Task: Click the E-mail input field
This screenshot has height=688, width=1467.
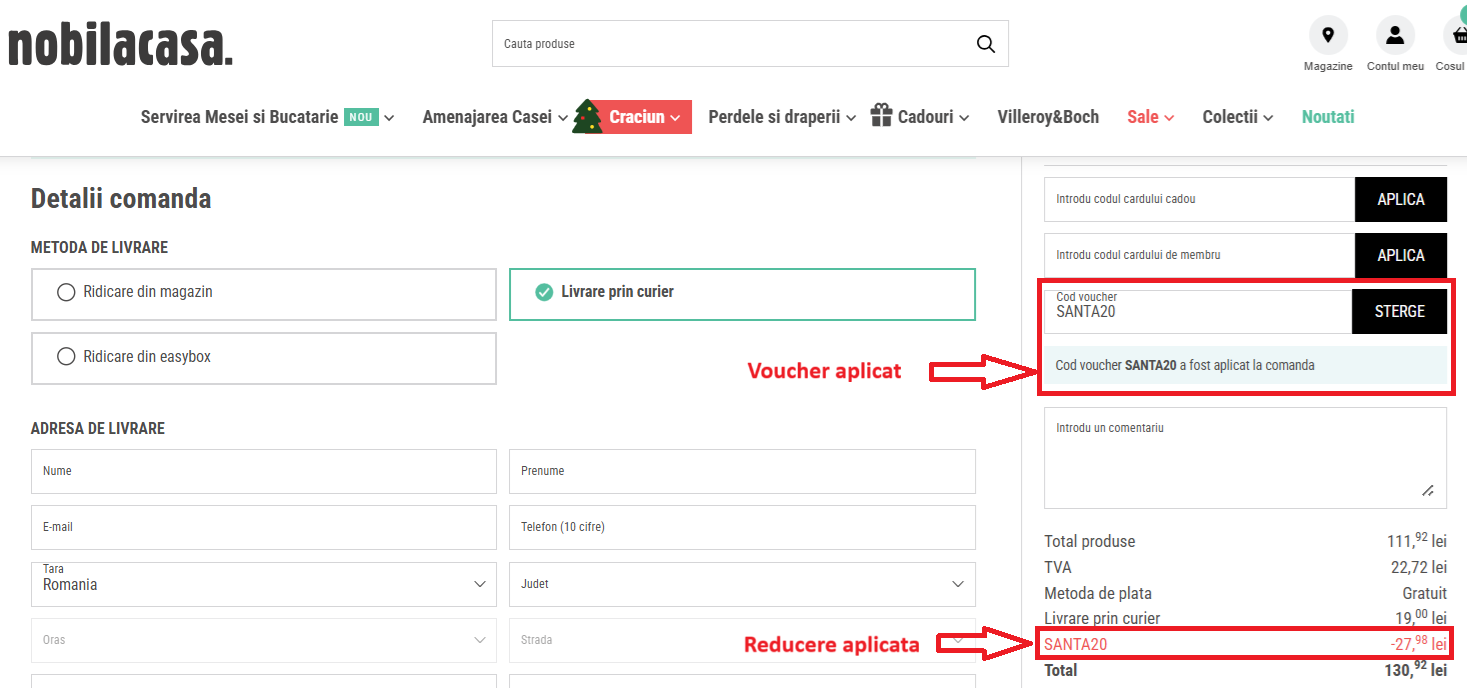Action: [x=264, y=527]
